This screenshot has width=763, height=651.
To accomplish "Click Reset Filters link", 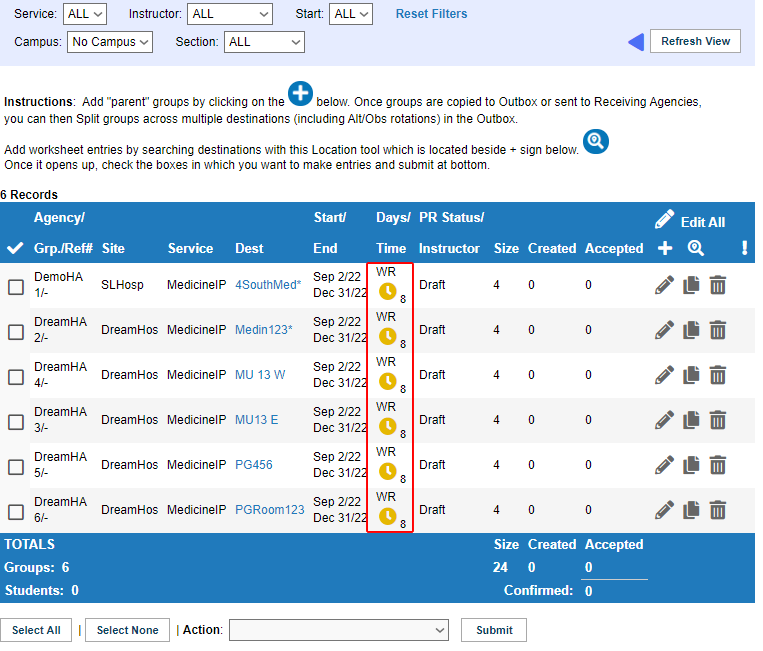I will (x=431, y=14).
